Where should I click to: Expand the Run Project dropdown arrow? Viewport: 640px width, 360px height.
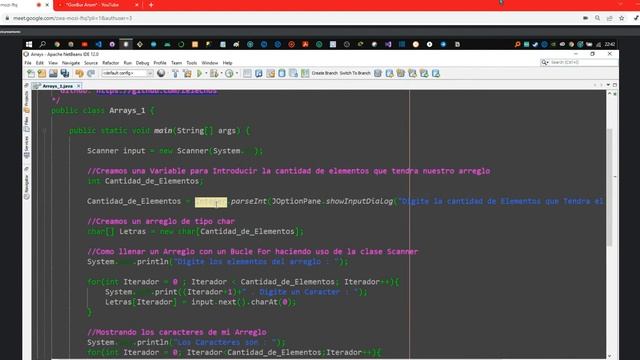(206, 73)
